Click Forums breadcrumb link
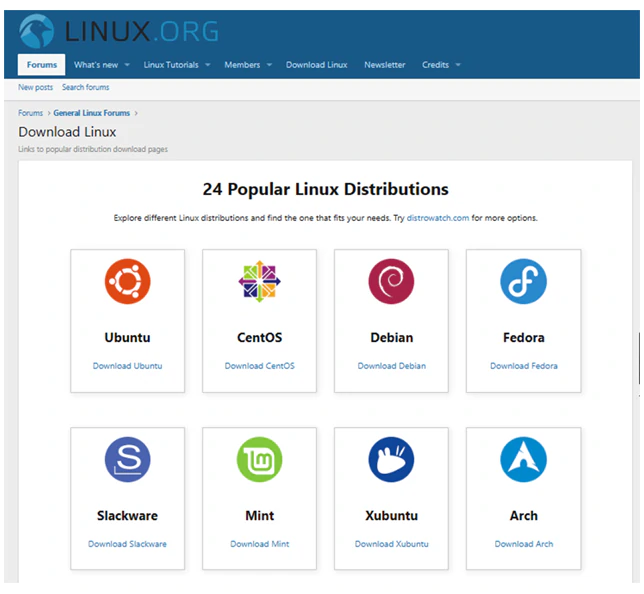The image size is (644, 594). pyautogui.click(x=30, y=113)
